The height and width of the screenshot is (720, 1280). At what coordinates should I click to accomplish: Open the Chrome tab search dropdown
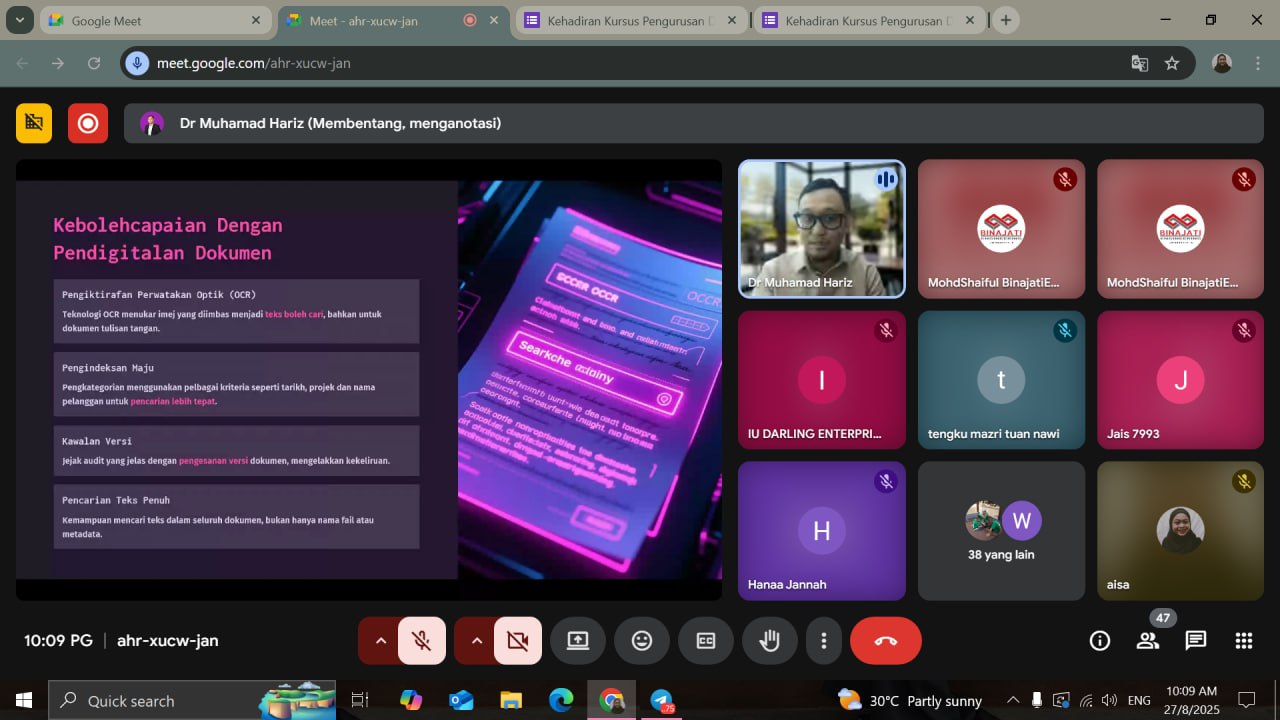[x=19, y=20]
